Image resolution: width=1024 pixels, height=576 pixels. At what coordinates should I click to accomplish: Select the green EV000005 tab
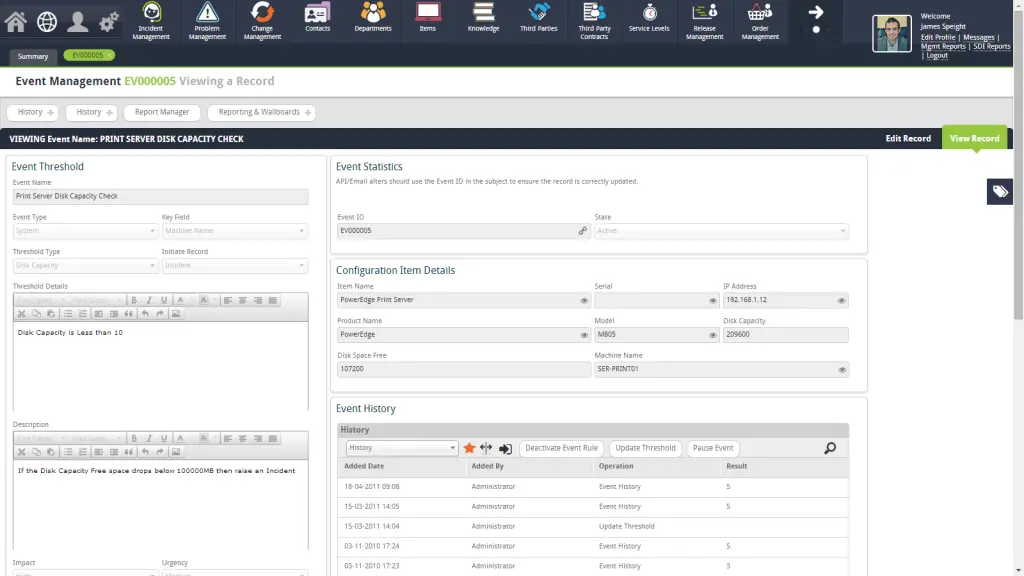tap(89, 56)
